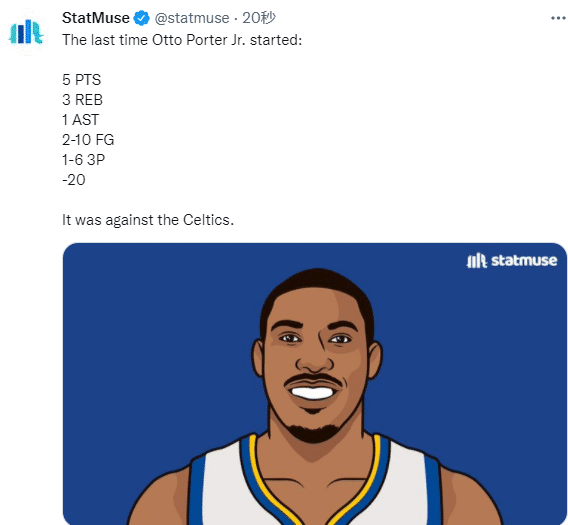568x525 pixels.
Task: Click the "1 AST" stat line
Action: tap(80, 120)
